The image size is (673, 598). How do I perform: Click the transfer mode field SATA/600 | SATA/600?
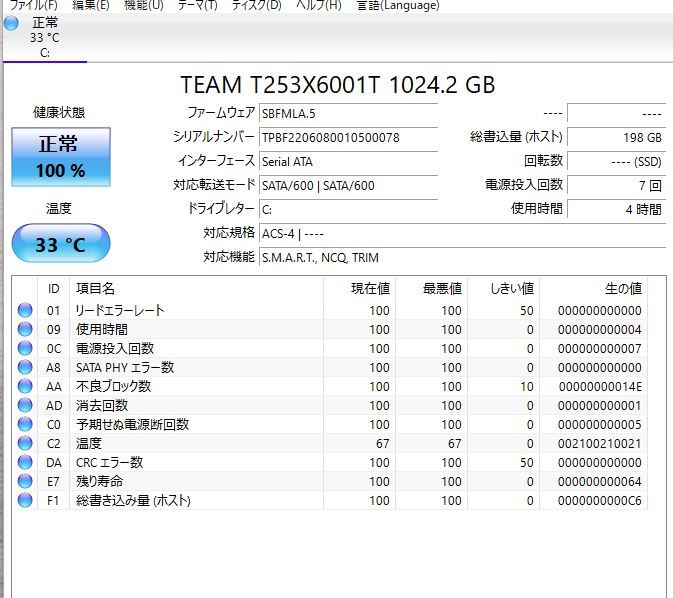pos(349,186)
